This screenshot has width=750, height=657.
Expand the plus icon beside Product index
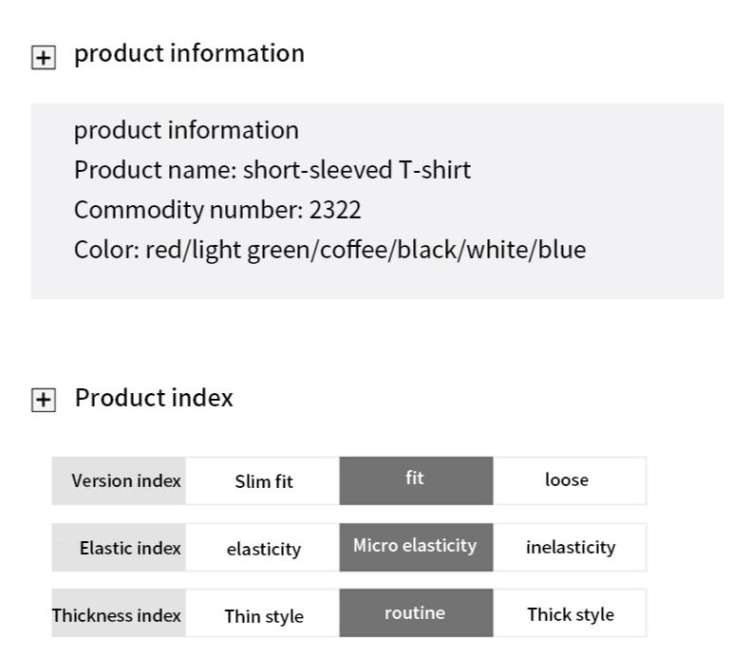click(x=43, y=401)
